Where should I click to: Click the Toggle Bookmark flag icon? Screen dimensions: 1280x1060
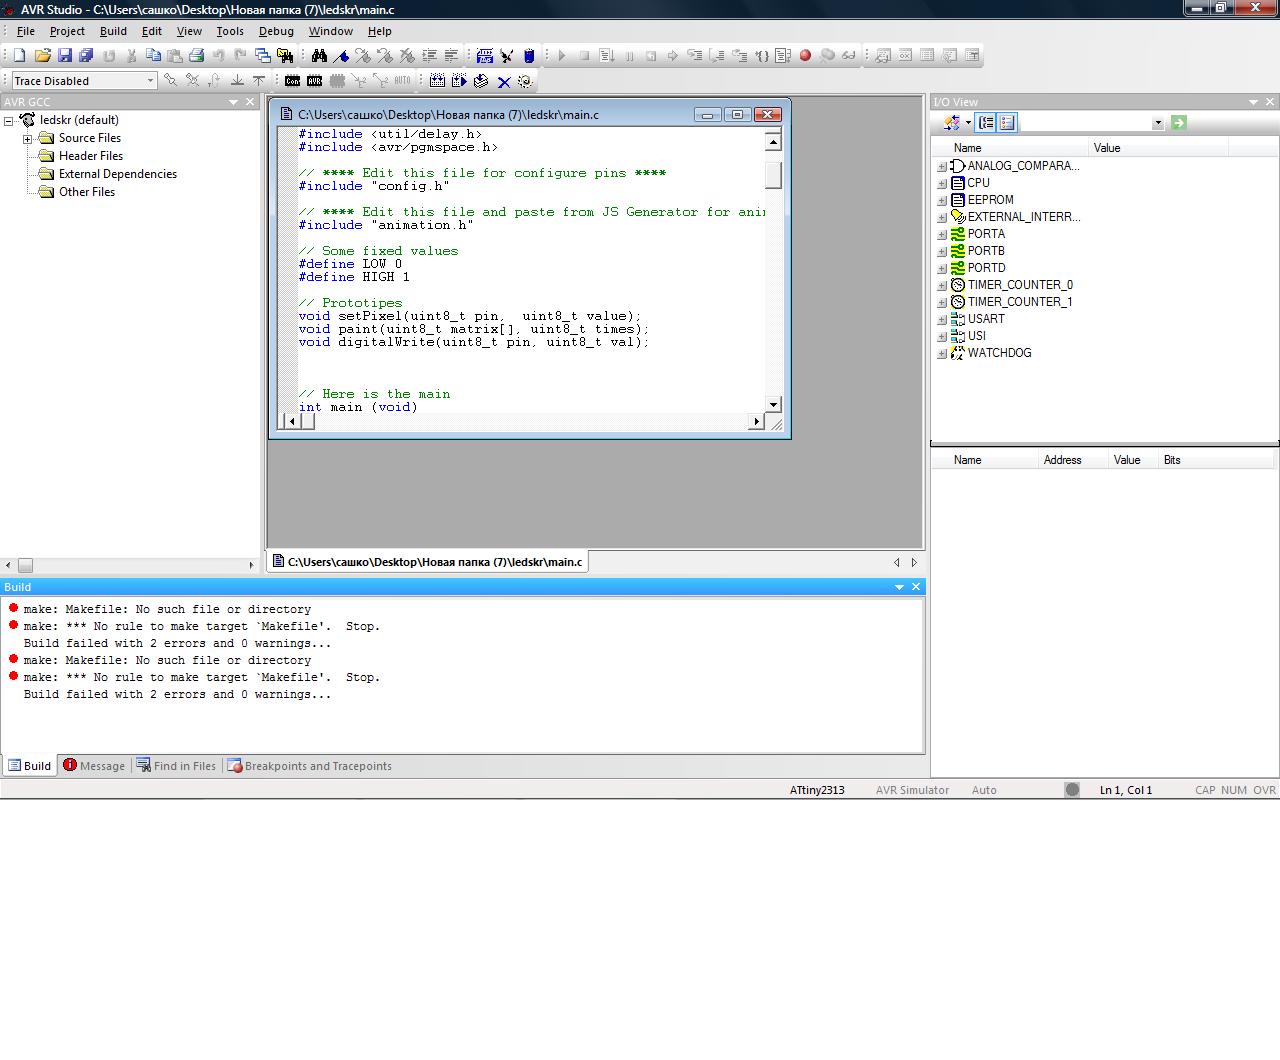(341, 56)
